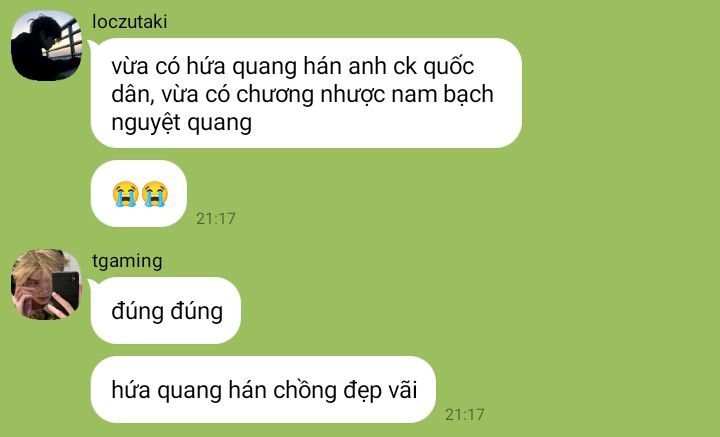
Task: Tap the tgaming username label
Action: pyautogui.click(x=127, y=261)
